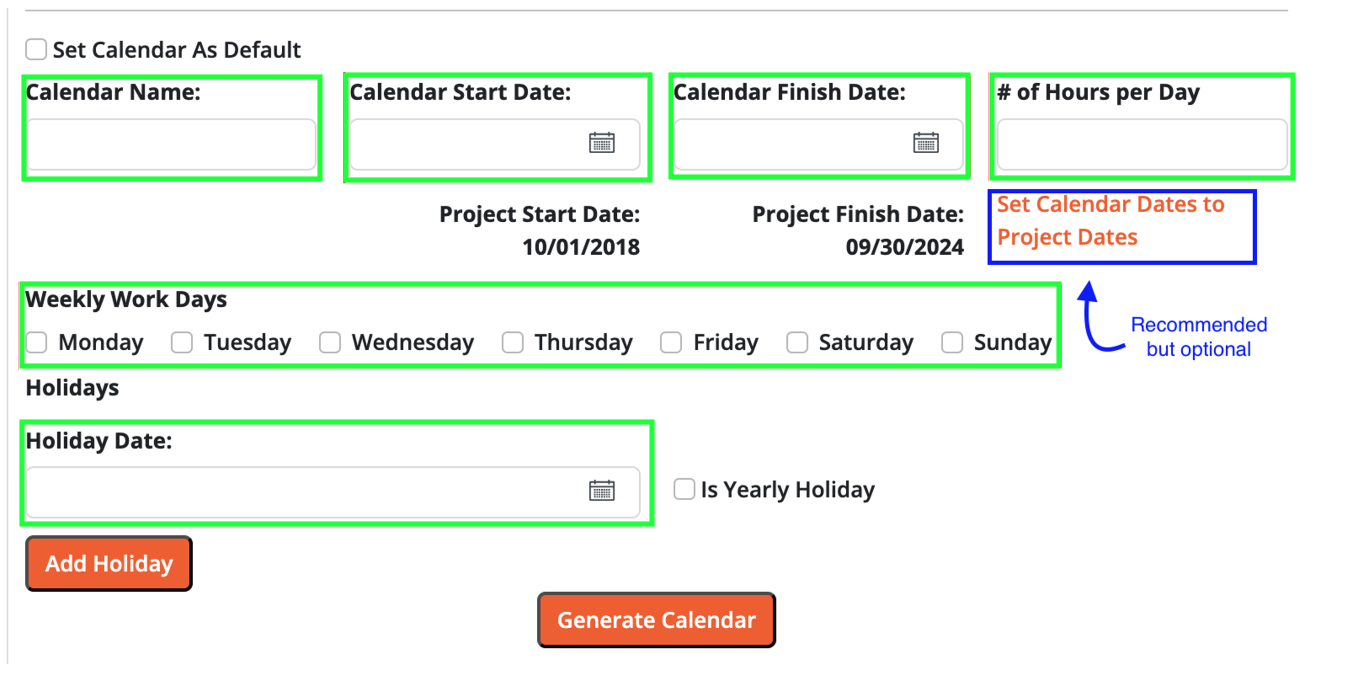
Task: Select Saturday as a work day
Action: pos(797,343)
